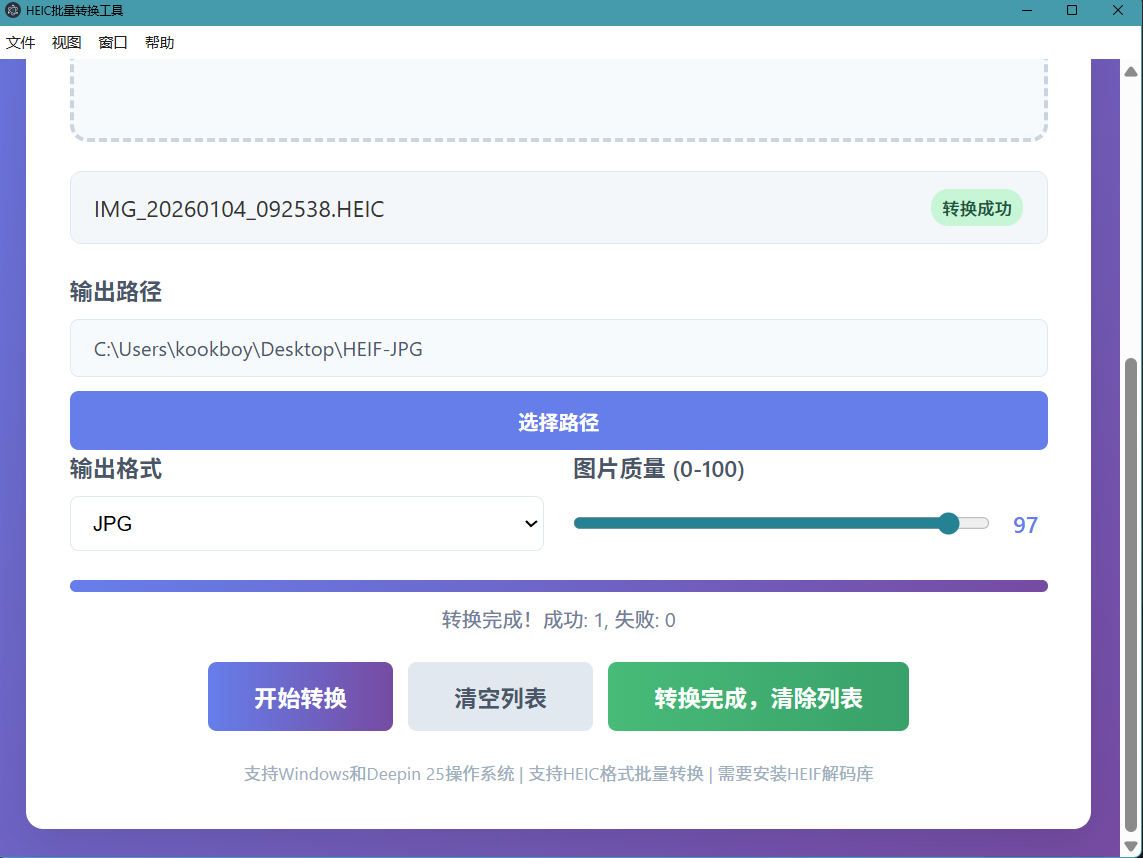Click the 图片质量 (0-100) label
1143x858 pixels.
[658, 469]
